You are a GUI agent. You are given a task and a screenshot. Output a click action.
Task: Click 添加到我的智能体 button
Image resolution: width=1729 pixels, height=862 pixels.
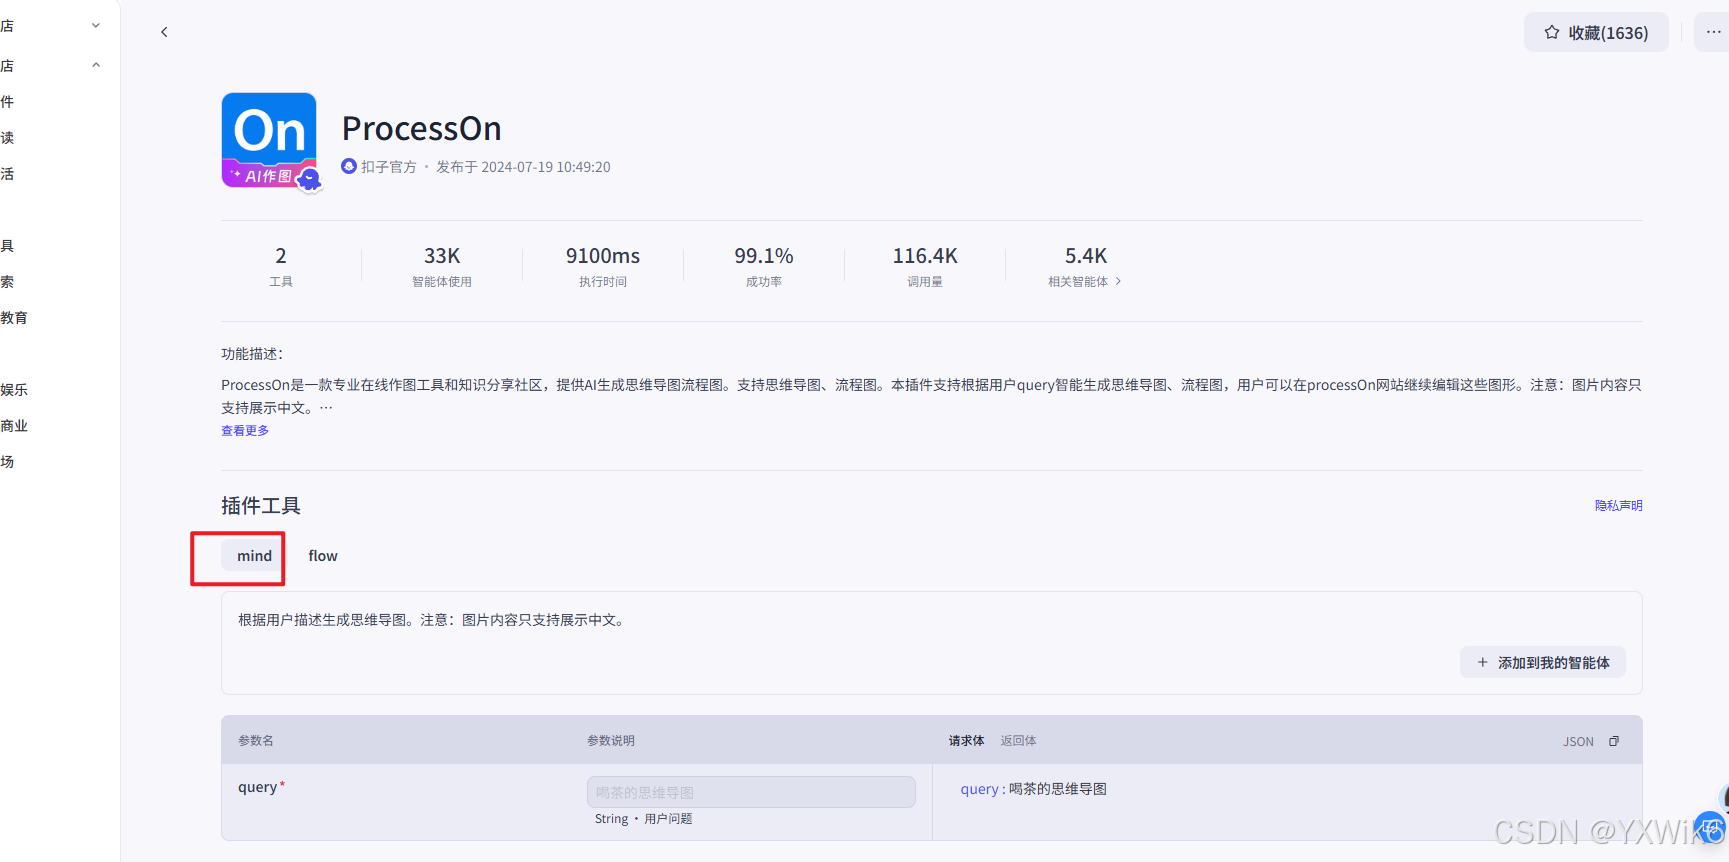pos(1552,663)
